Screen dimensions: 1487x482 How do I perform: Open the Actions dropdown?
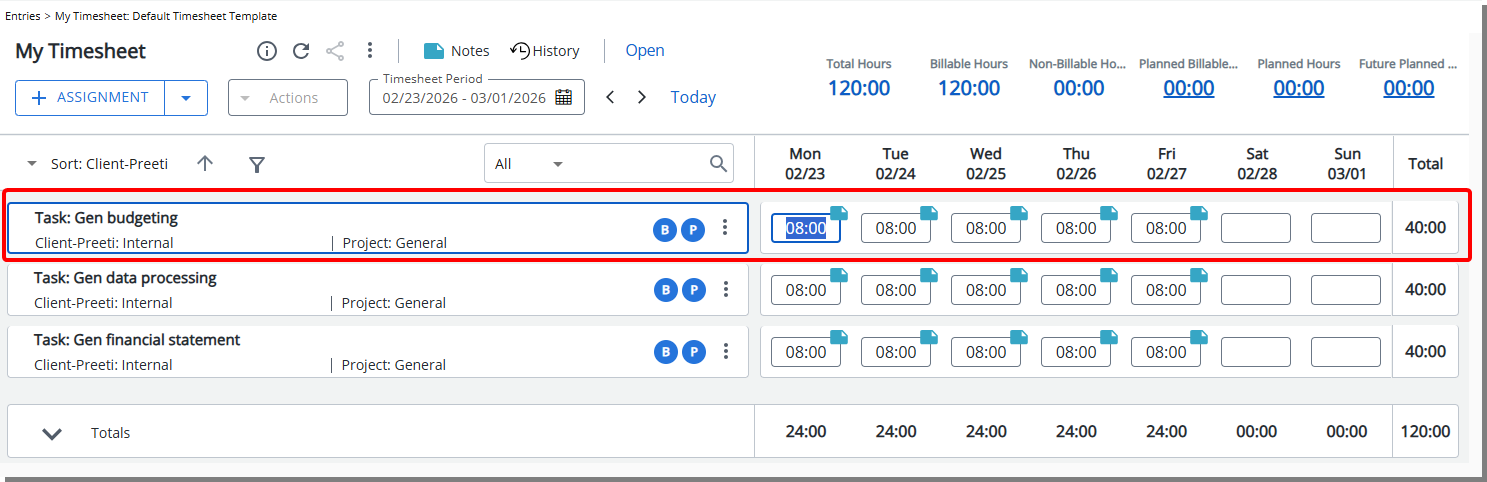[288, 98]
